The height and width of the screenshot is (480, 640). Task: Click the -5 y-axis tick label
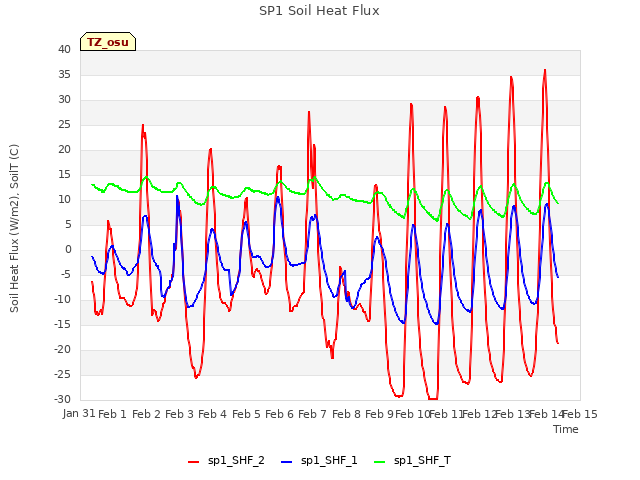click(66, 275)
